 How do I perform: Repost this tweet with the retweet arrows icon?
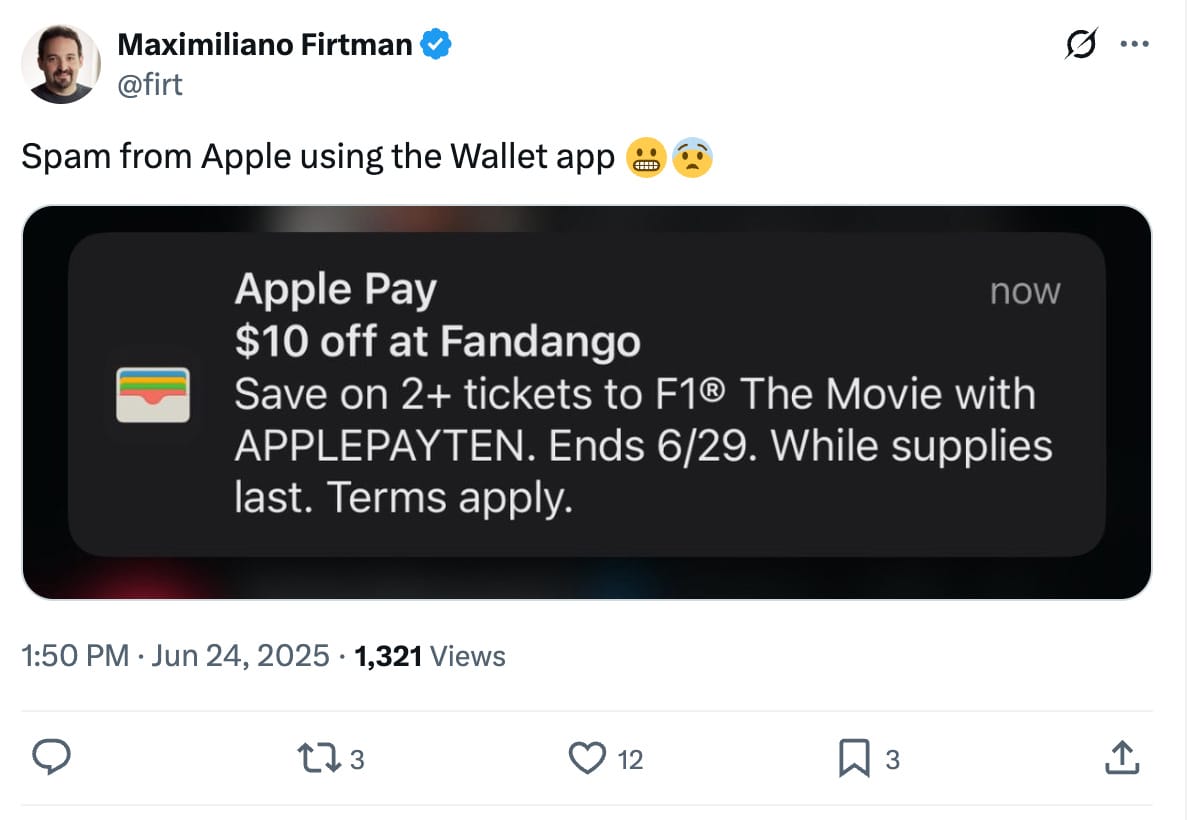[x=318, y=758]
